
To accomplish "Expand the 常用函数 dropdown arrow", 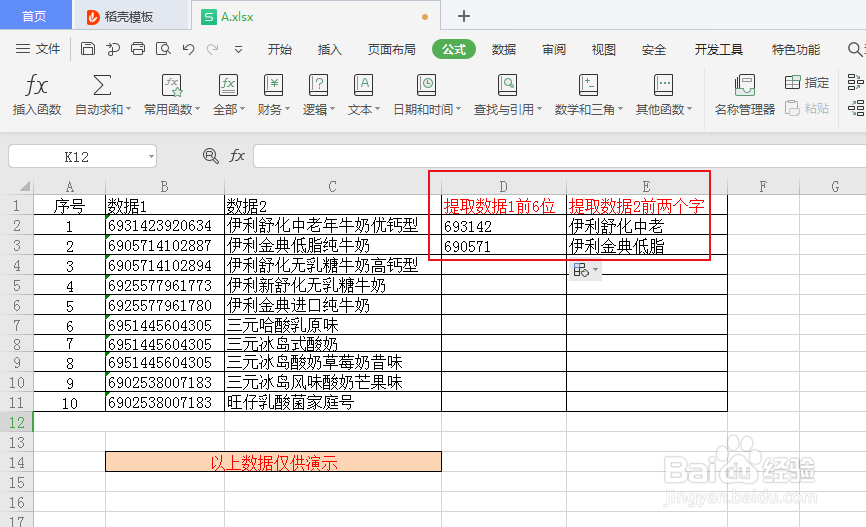I will pos(197,109).
